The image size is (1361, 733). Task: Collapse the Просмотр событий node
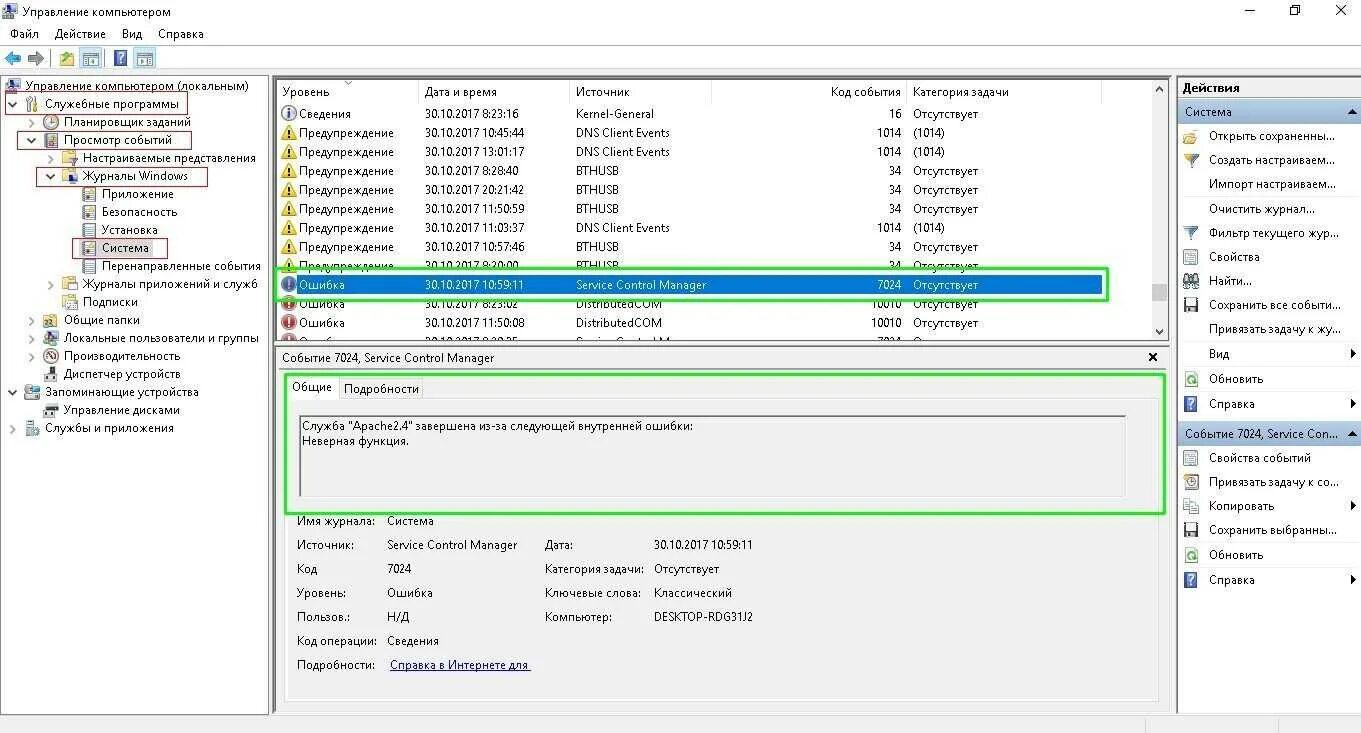pyautogui.click(x=32, y=140)
